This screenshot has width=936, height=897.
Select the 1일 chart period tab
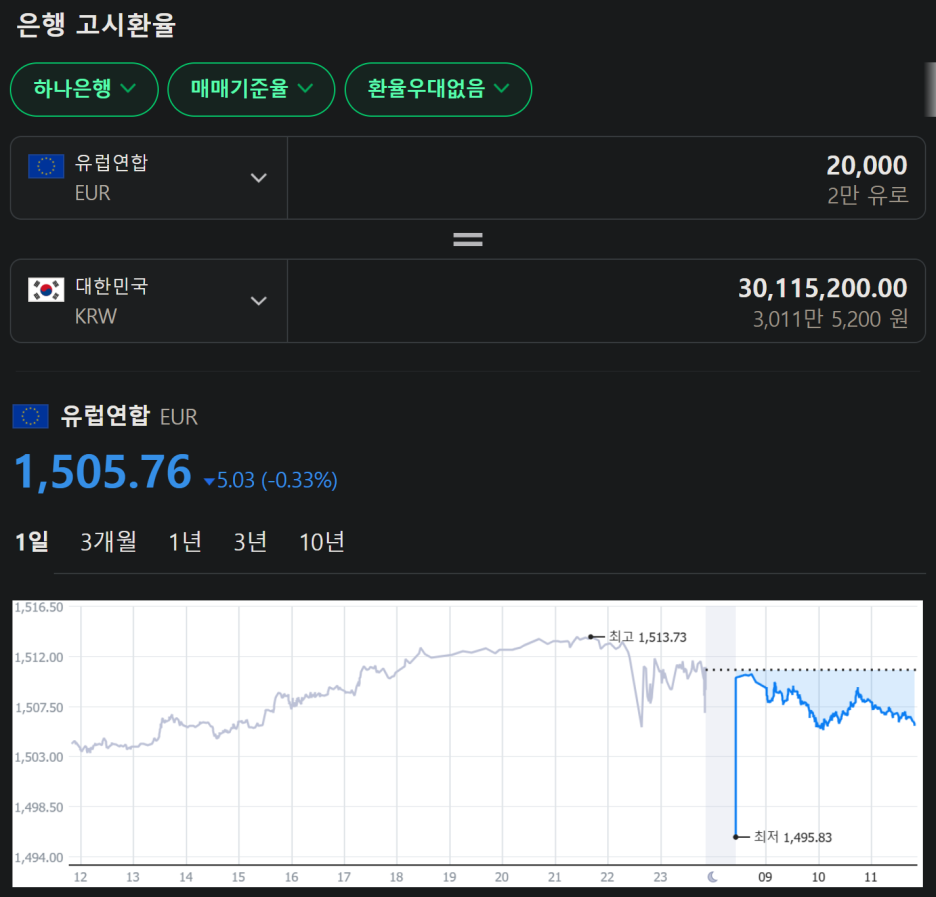pos(32,542)
